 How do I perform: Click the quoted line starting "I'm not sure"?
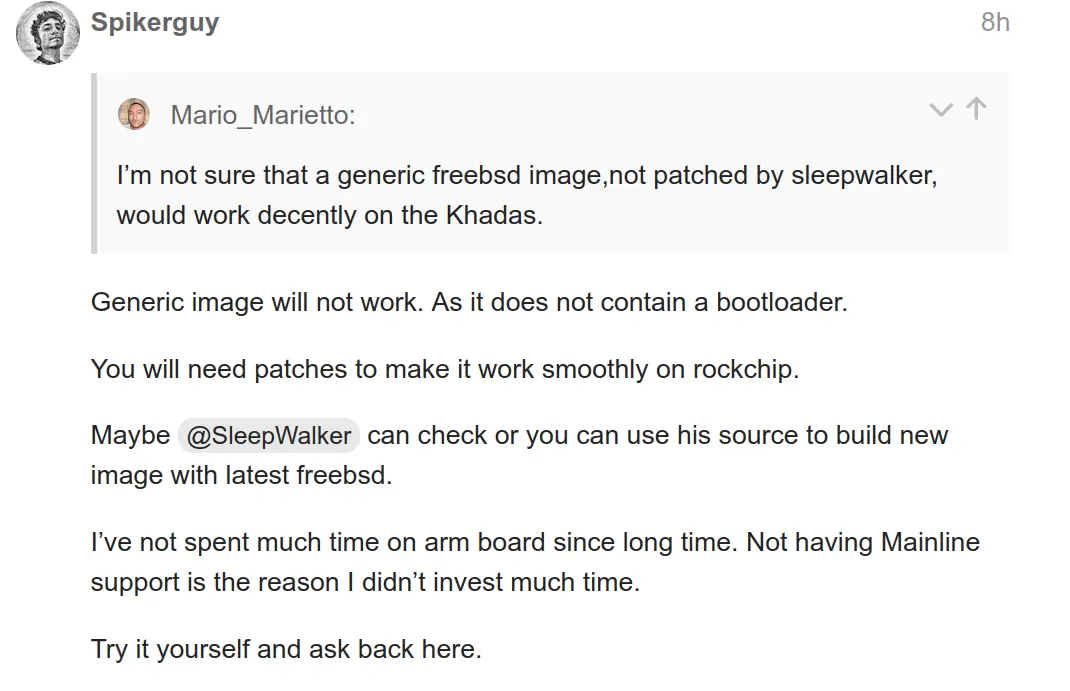point(526,176)
